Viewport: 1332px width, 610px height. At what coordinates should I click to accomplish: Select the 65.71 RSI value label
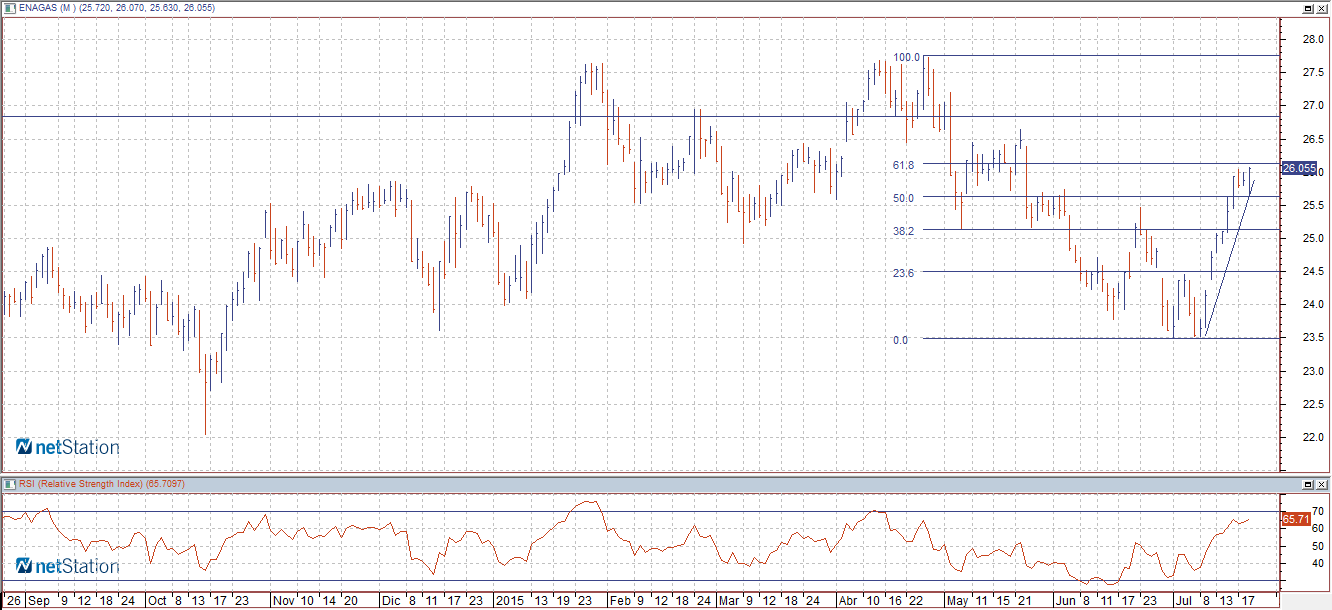(x=1295, y=519)
